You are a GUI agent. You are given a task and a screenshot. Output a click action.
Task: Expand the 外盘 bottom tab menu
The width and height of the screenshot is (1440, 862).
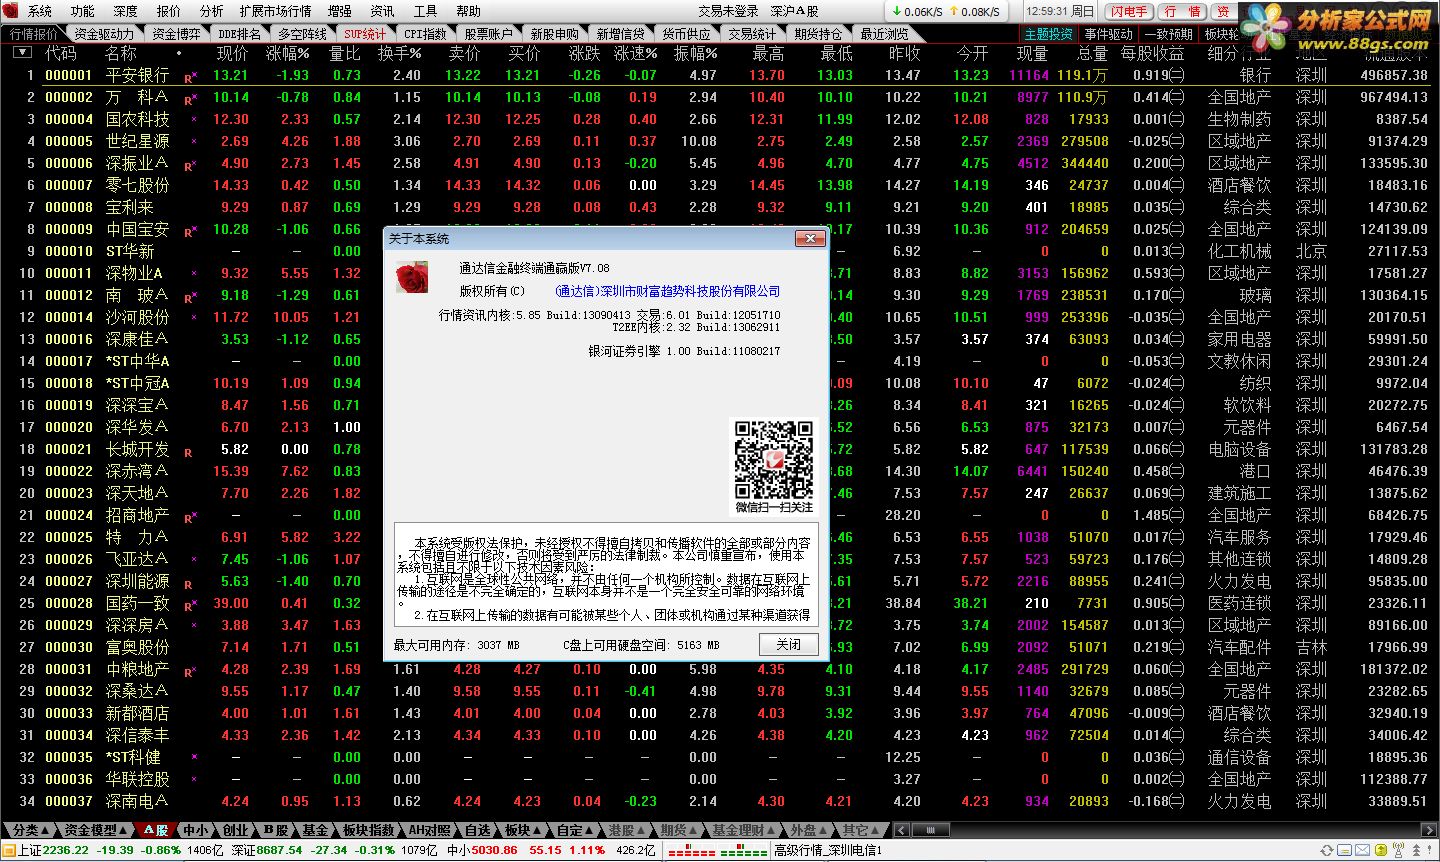pos(811,830)
